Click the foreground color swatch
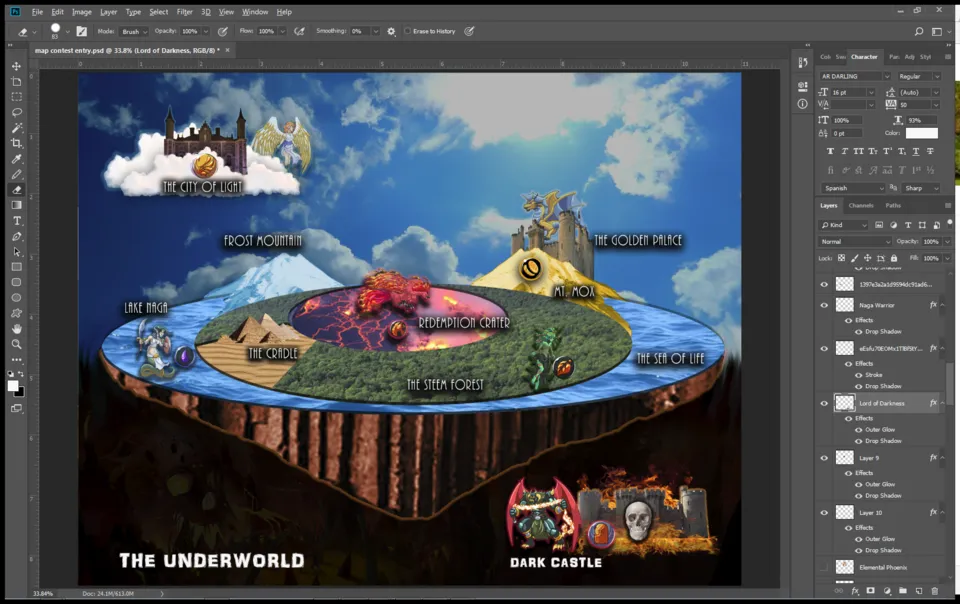 [13, 386]
